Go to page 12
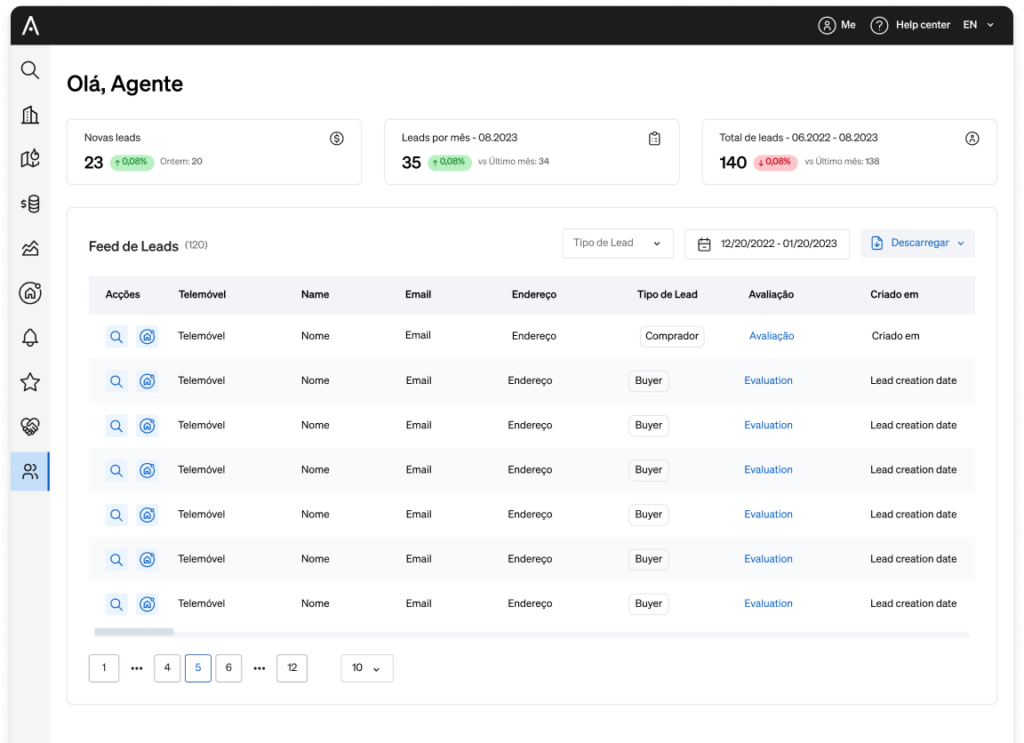Viewport: 1024px width, 743px height. [292, 668]
